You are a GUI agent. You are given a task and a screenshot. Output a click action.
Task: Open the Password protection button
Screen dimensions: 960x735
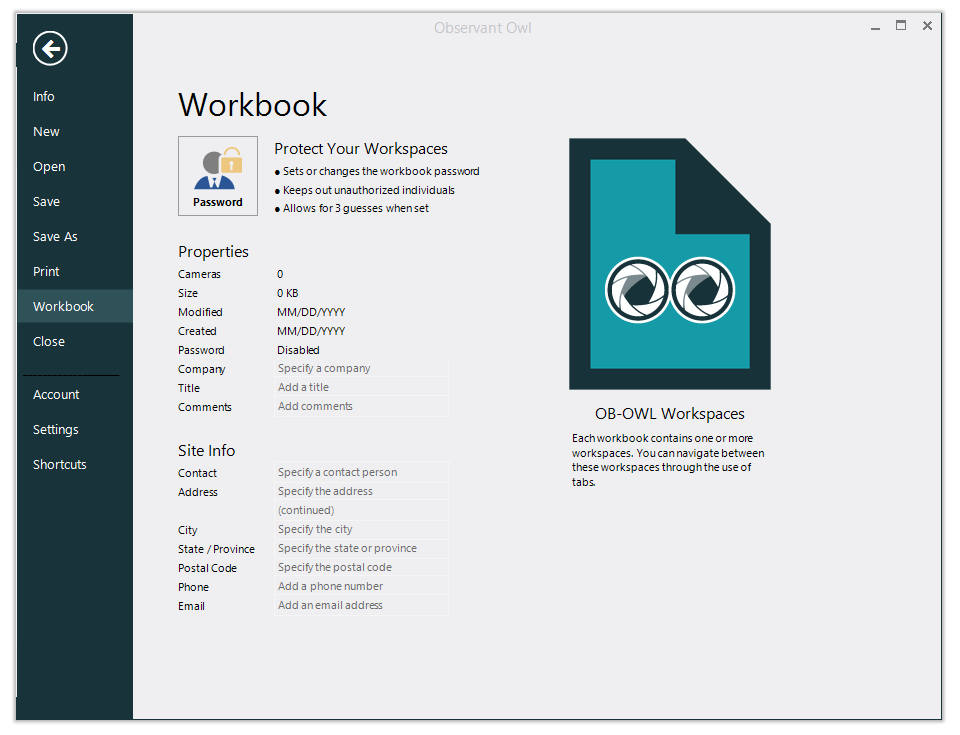(x=218, y=176)
